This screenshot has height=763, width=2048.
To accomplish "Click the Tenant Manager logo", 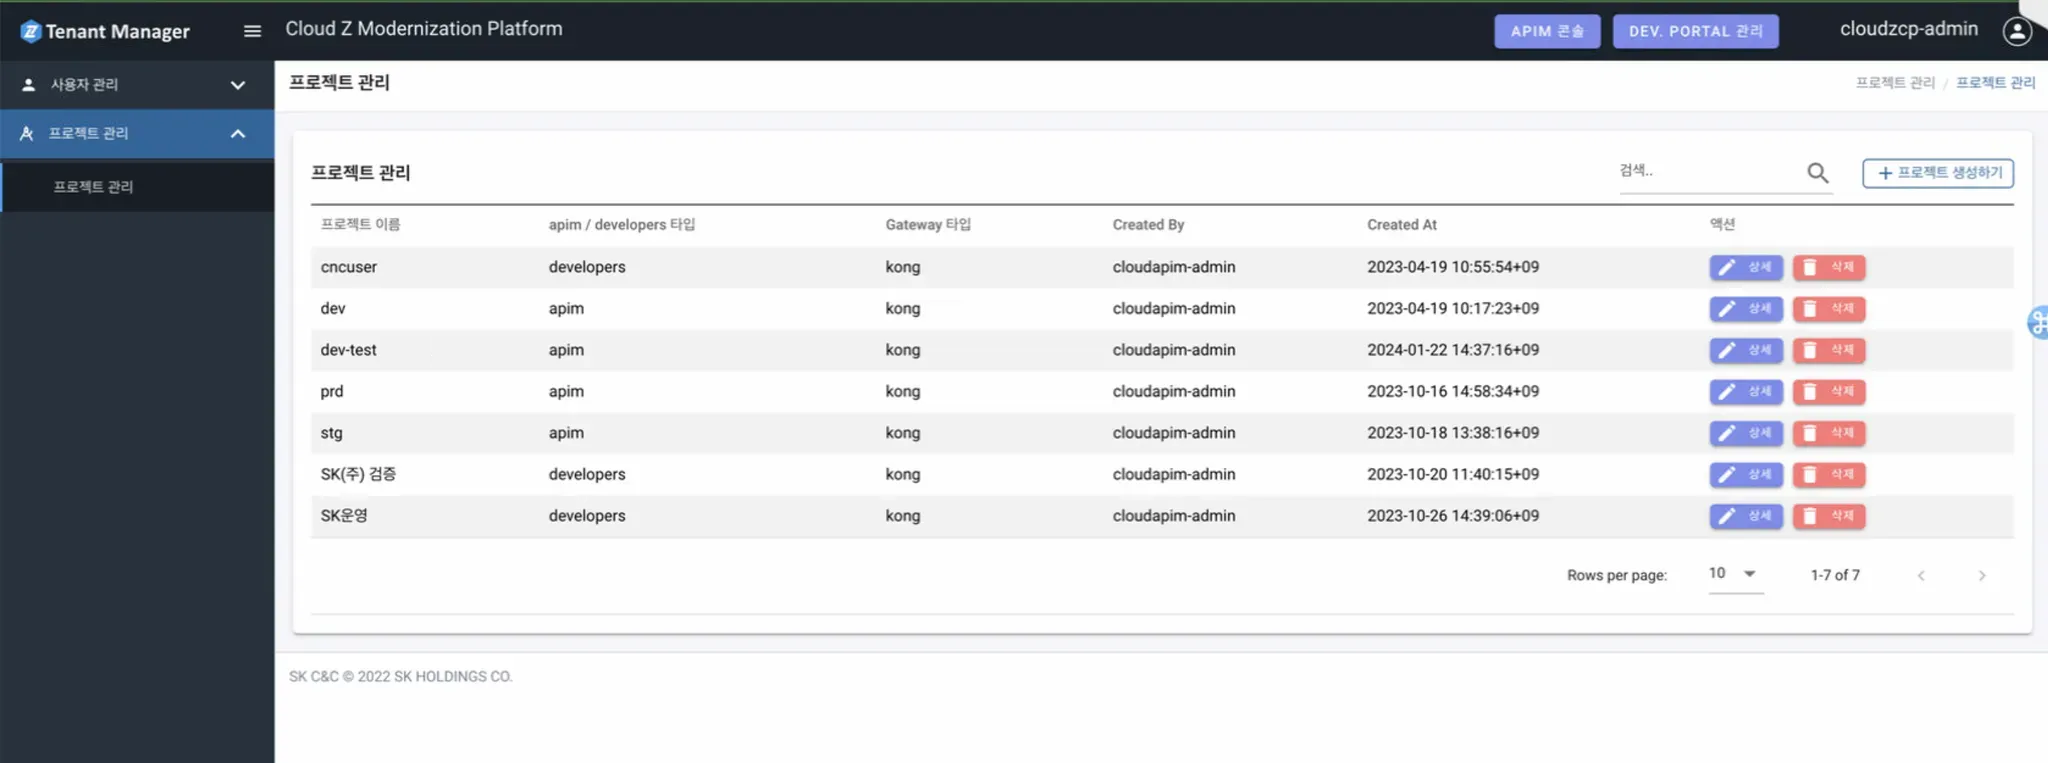I will coord(105,31).
